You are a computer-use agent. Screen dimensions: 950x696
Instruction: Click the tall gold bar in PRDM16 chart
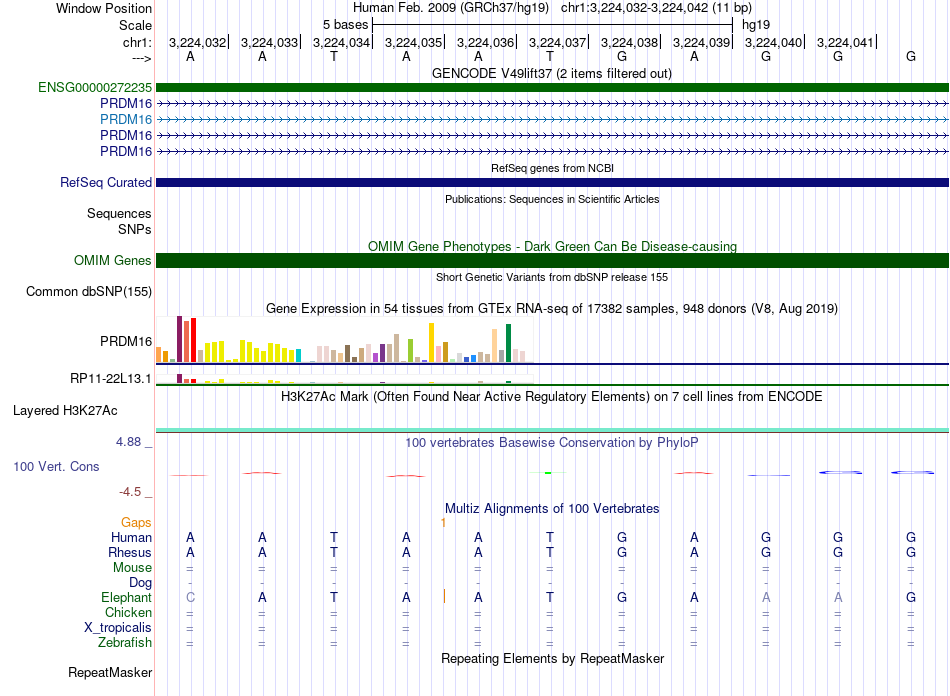point(431,343)
